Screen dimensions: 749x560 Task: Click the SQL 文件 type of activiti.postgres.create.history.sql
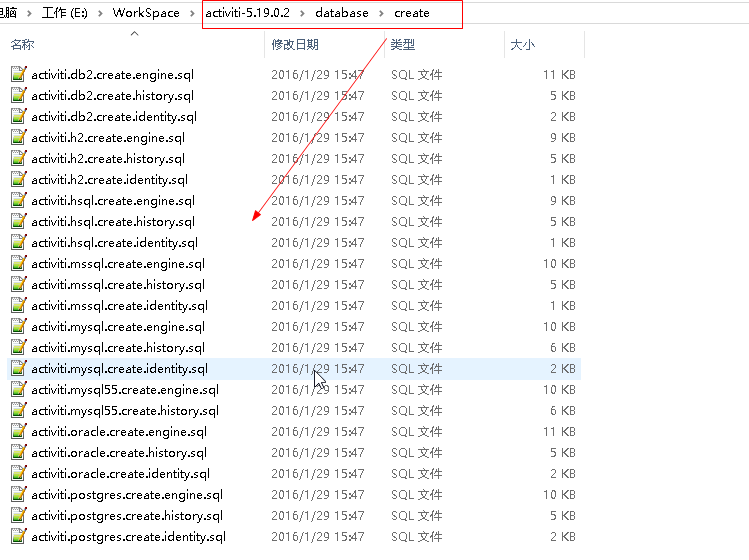(417, 516)
